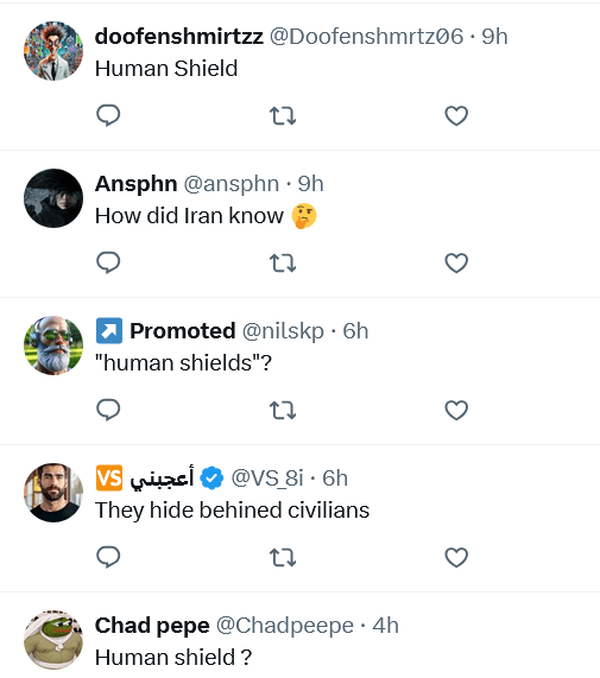Image resolution: width=600 pixels, height=678 pixels.
Task: Retweet the @nilskp "human shields" tweet
Action: [283, 410]
